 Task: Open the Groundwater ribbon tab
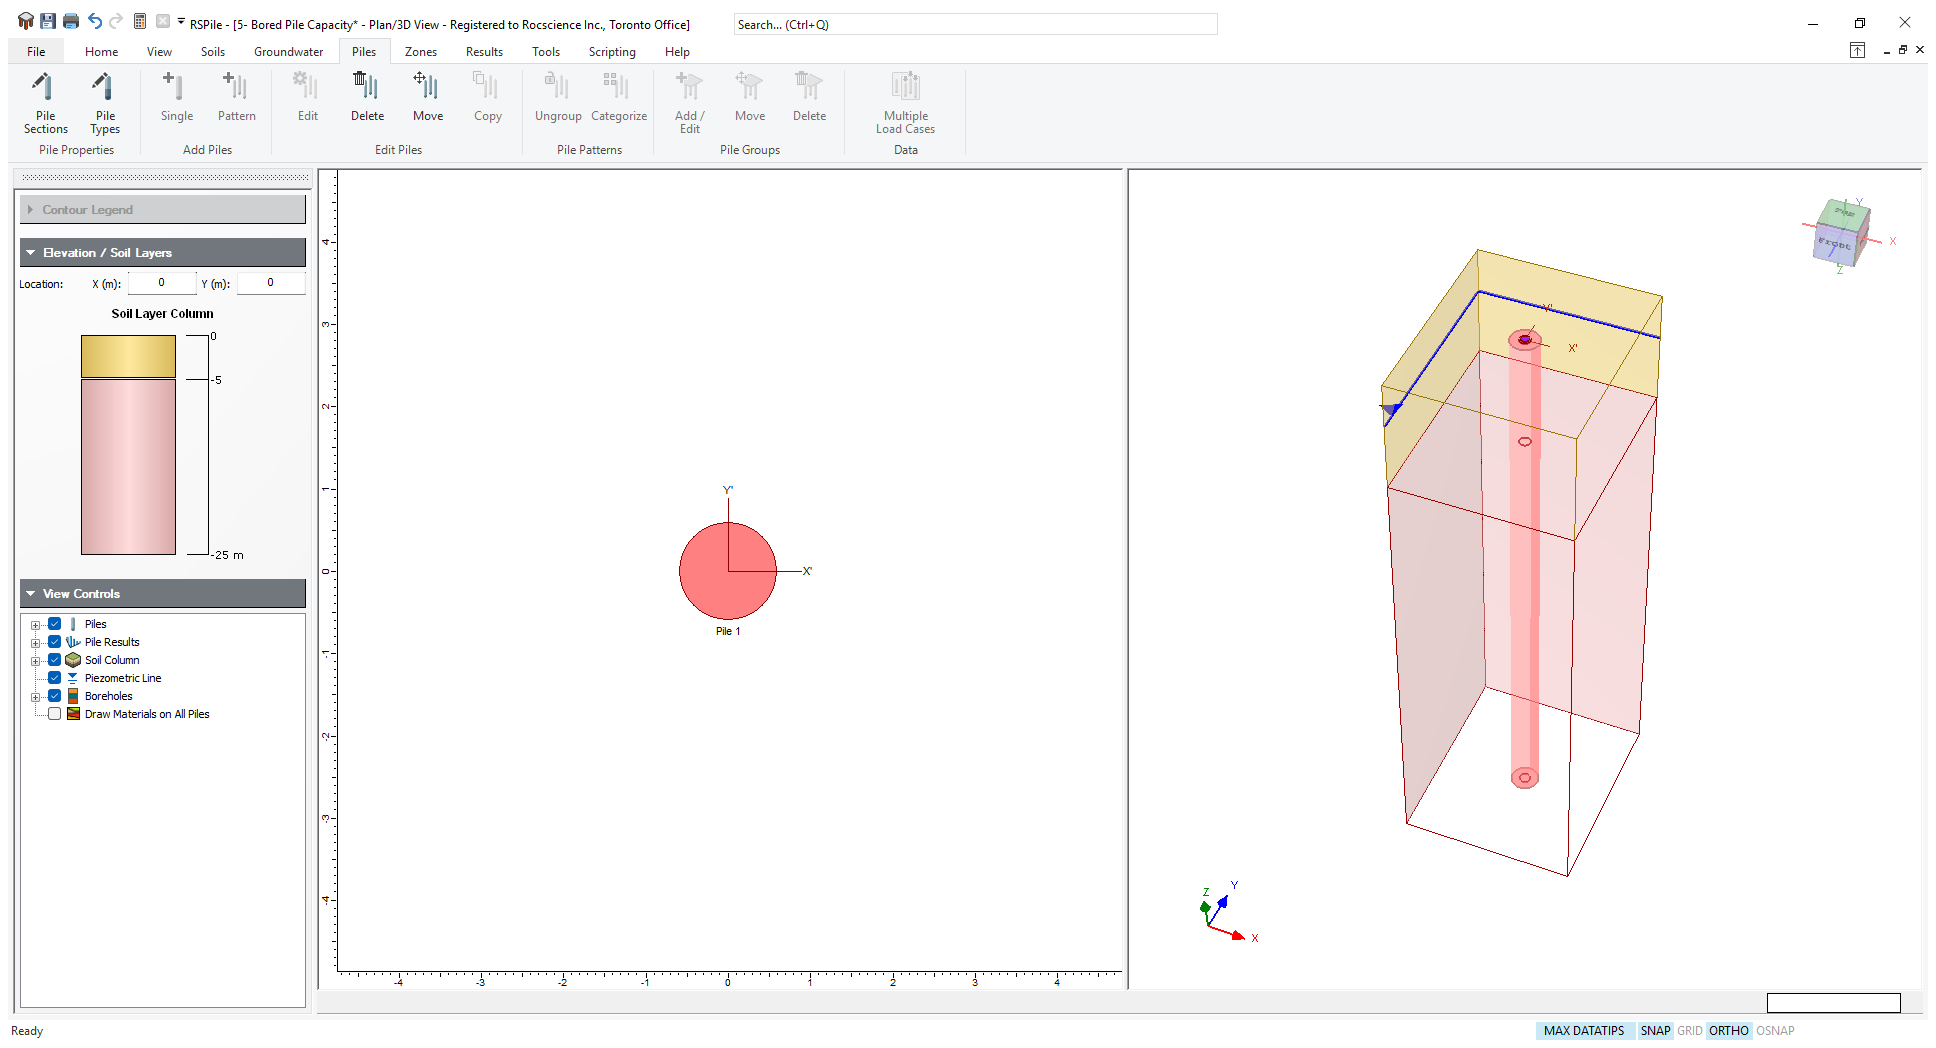pyautogui.click(x=288, y=52)
